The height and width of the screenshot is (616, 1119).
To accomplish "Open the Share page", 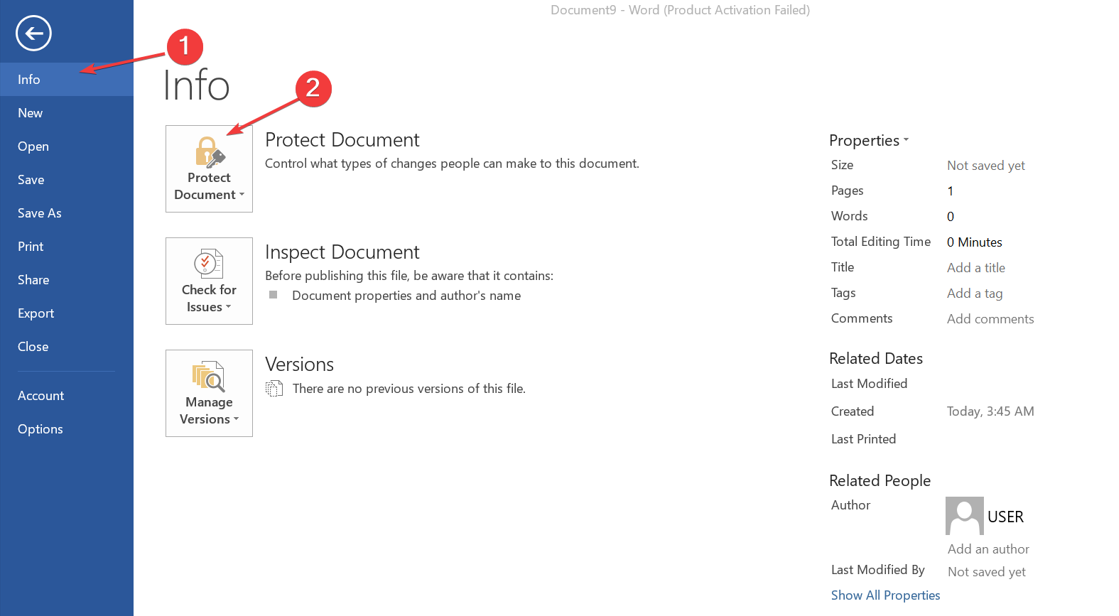I will click(x=66, y=280).
